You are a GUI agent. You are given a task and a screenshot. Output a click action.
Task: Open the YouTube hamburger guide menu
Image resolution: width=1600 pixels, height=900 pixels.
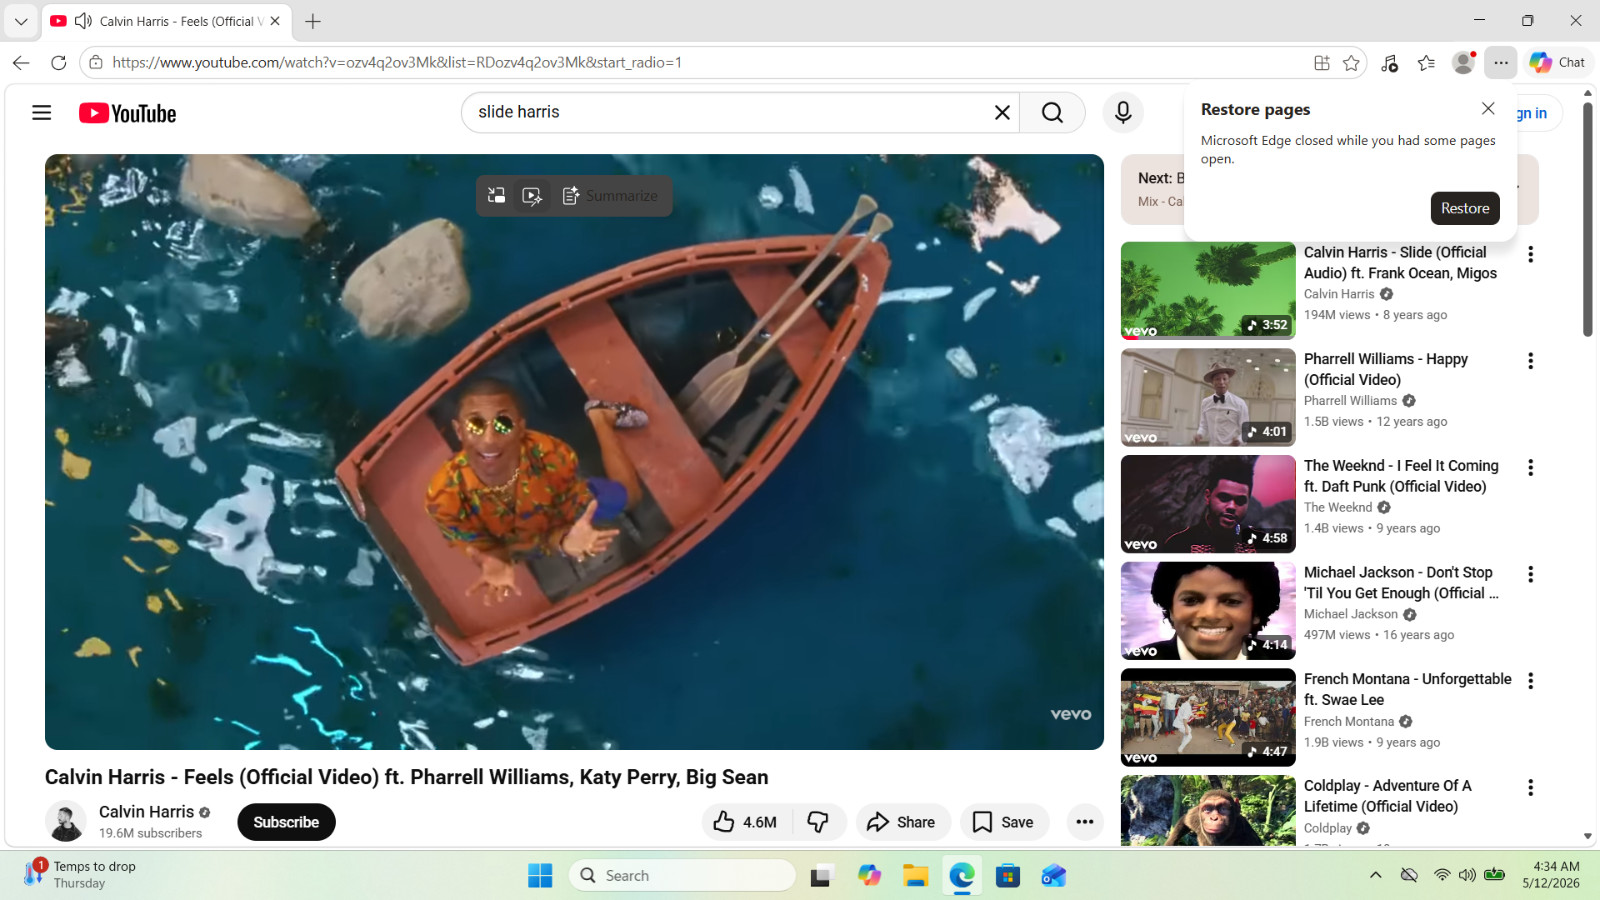point(41,113)
